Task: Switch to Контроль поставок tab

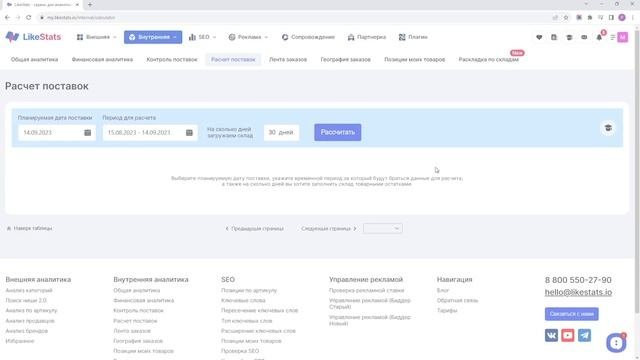Action: tap(171, 60)
